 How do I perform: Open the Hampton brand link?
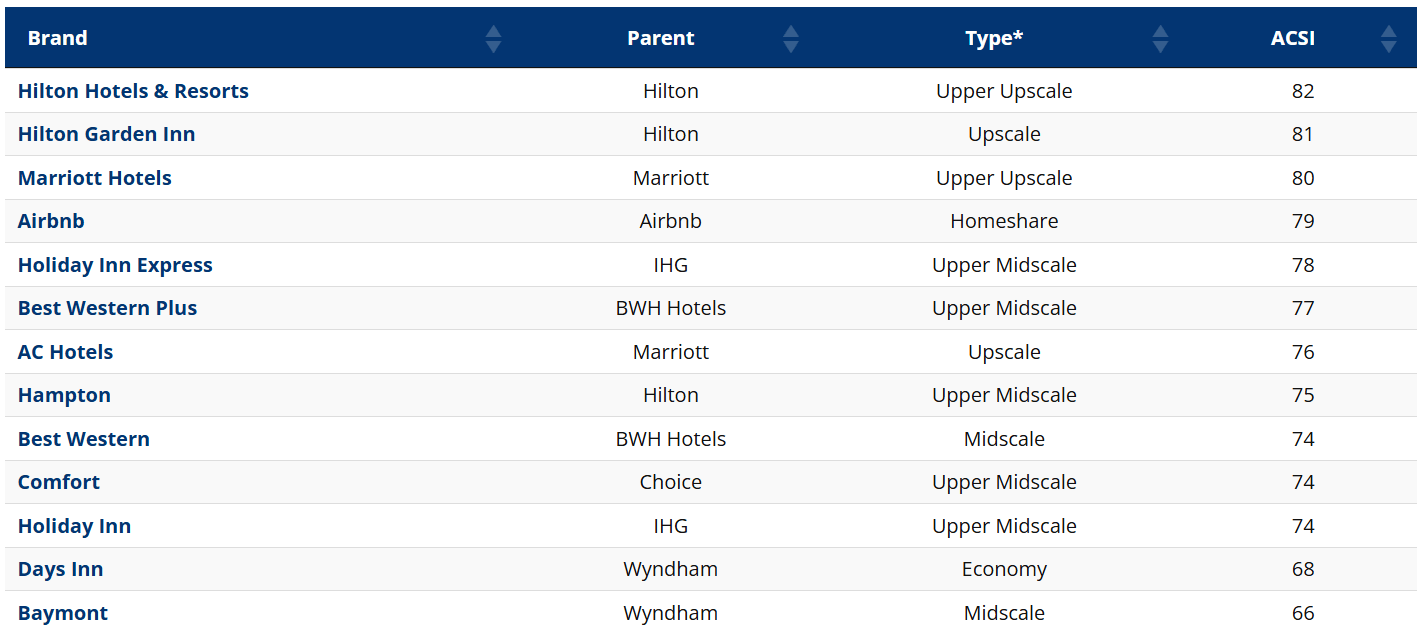click(64, 395)
